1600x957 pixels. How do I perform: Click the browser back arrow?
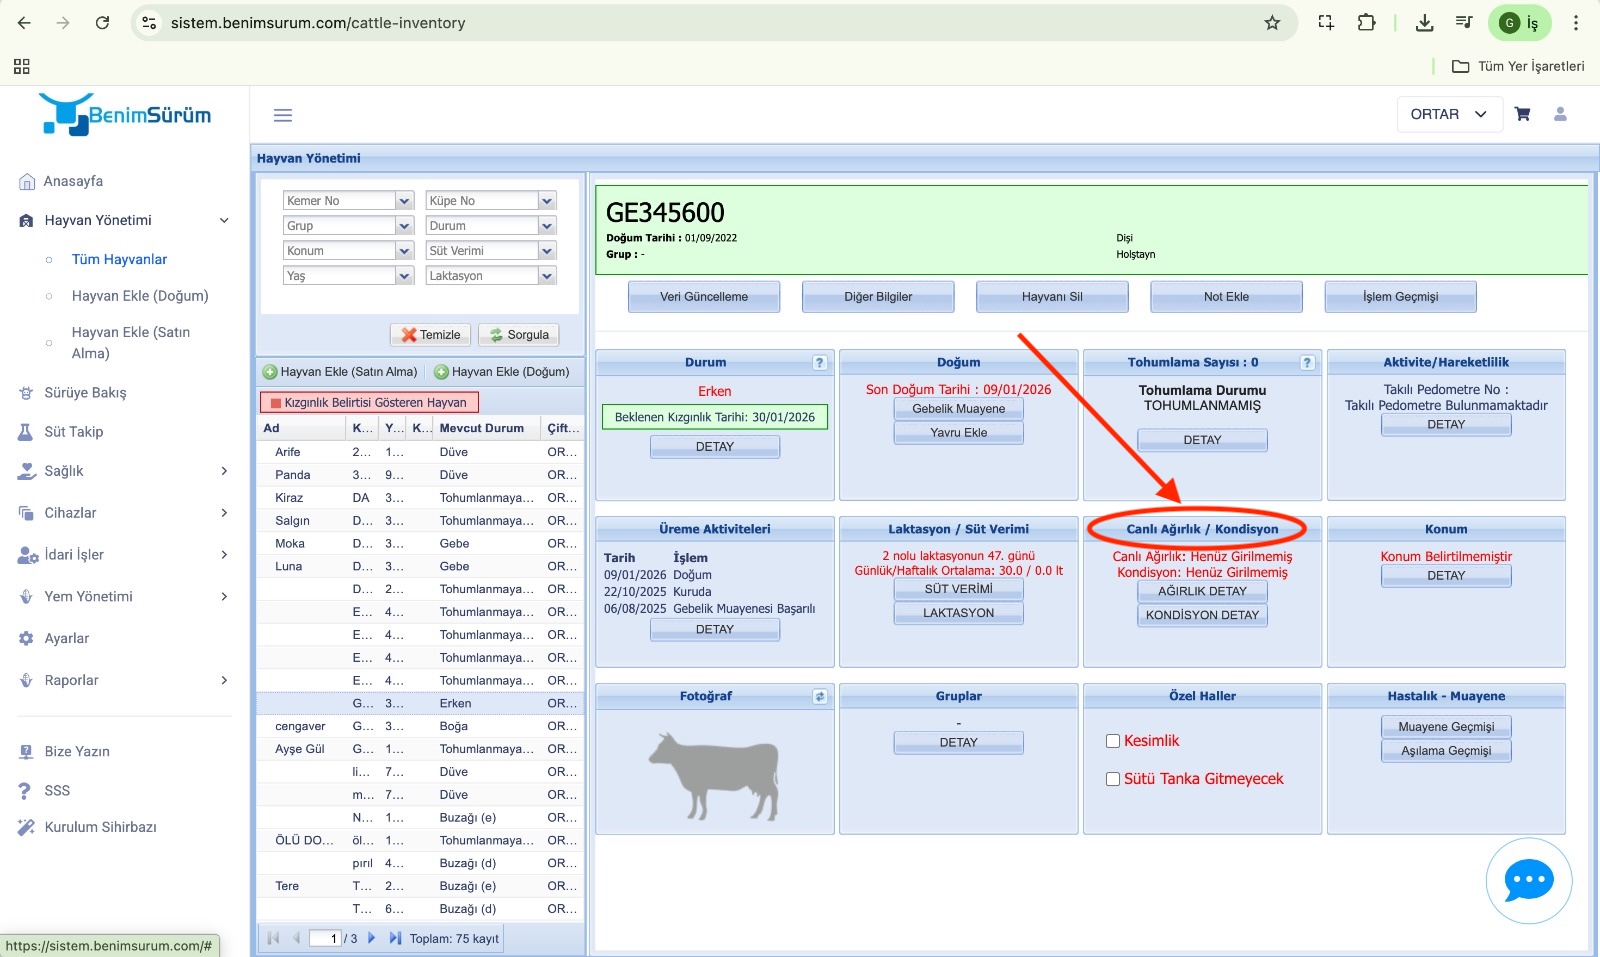coord(24,23)
